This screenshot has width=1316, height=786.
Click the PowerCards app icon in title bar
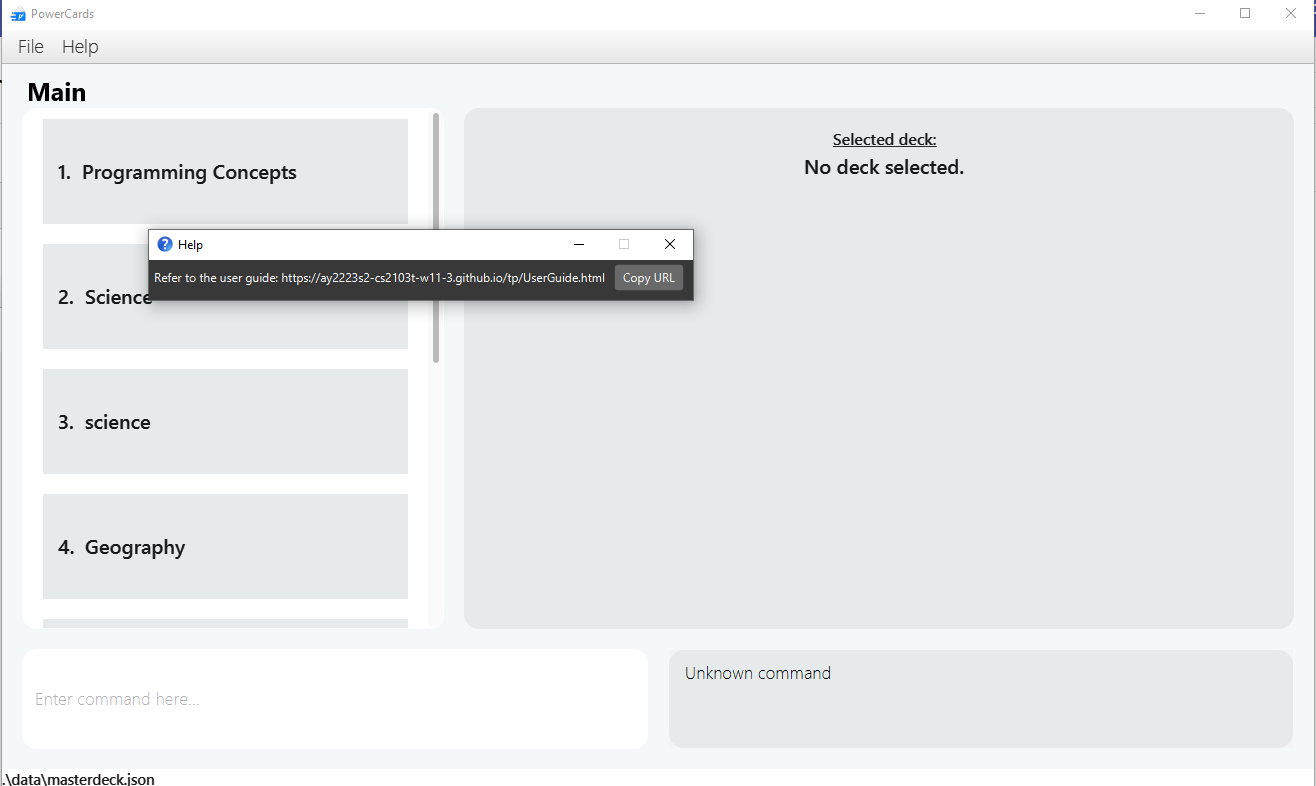point(17,14)
